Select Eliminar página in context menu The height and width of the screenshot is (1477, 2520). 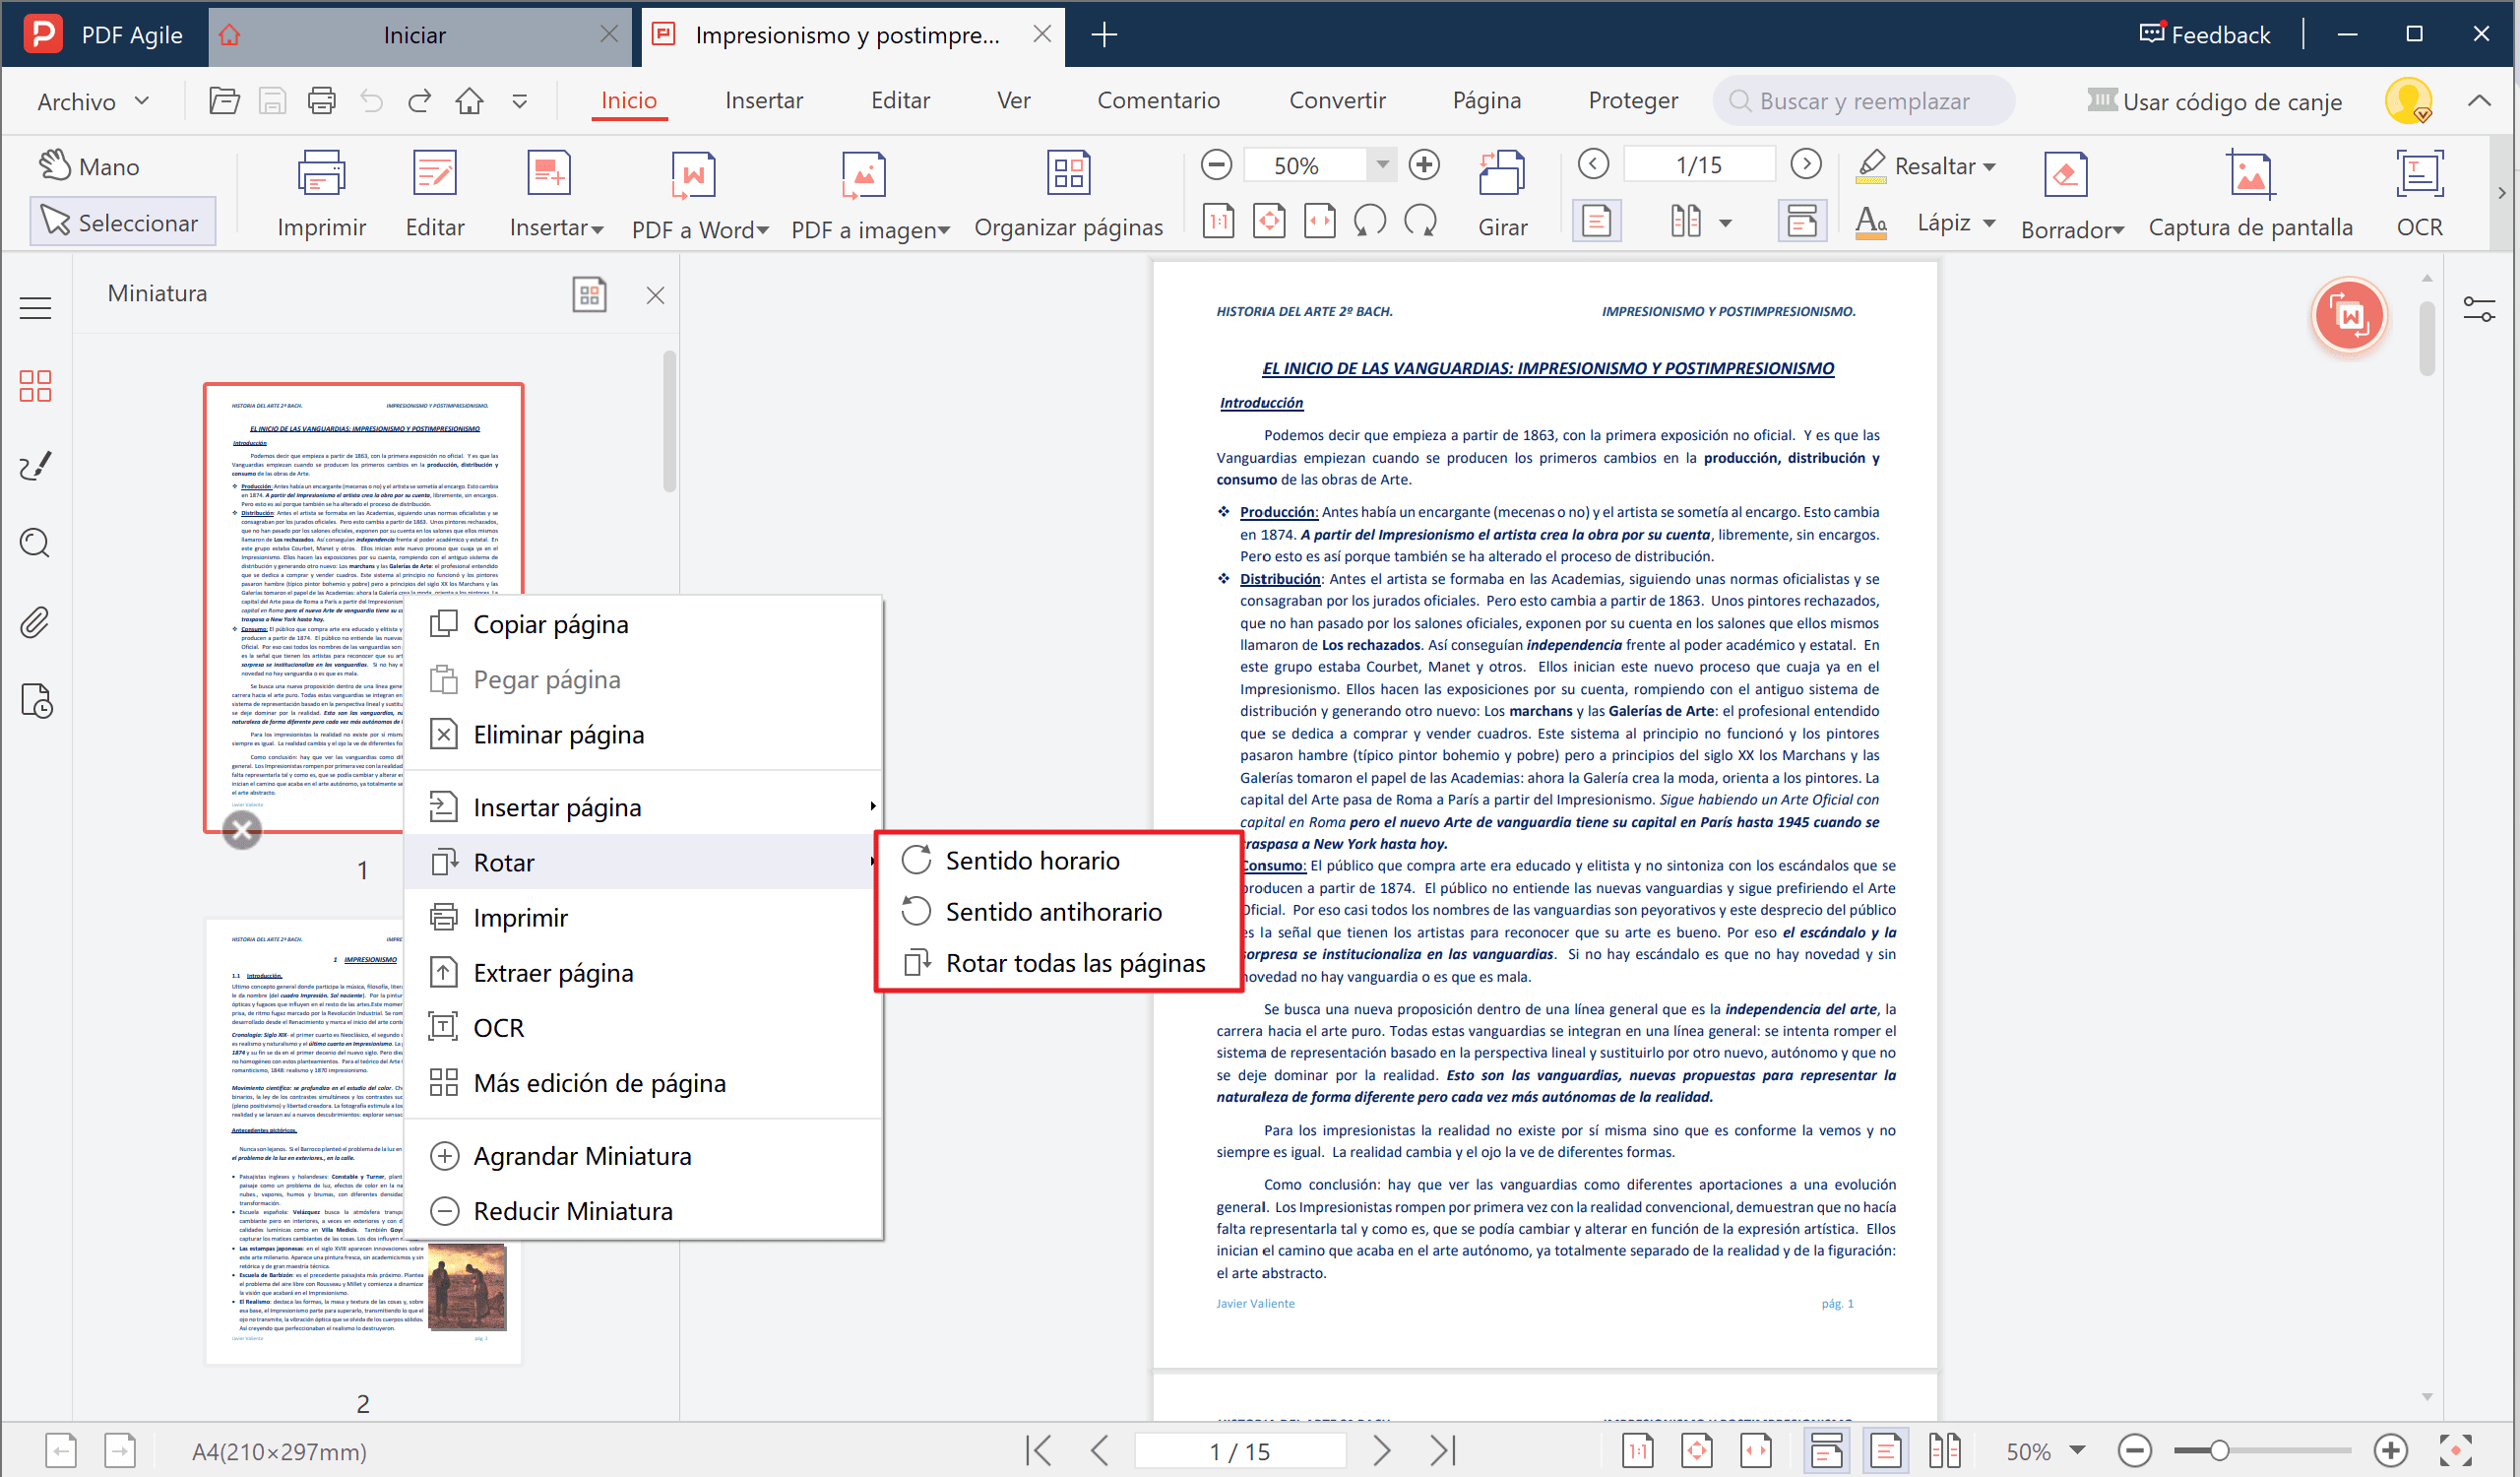click(643, 734)
